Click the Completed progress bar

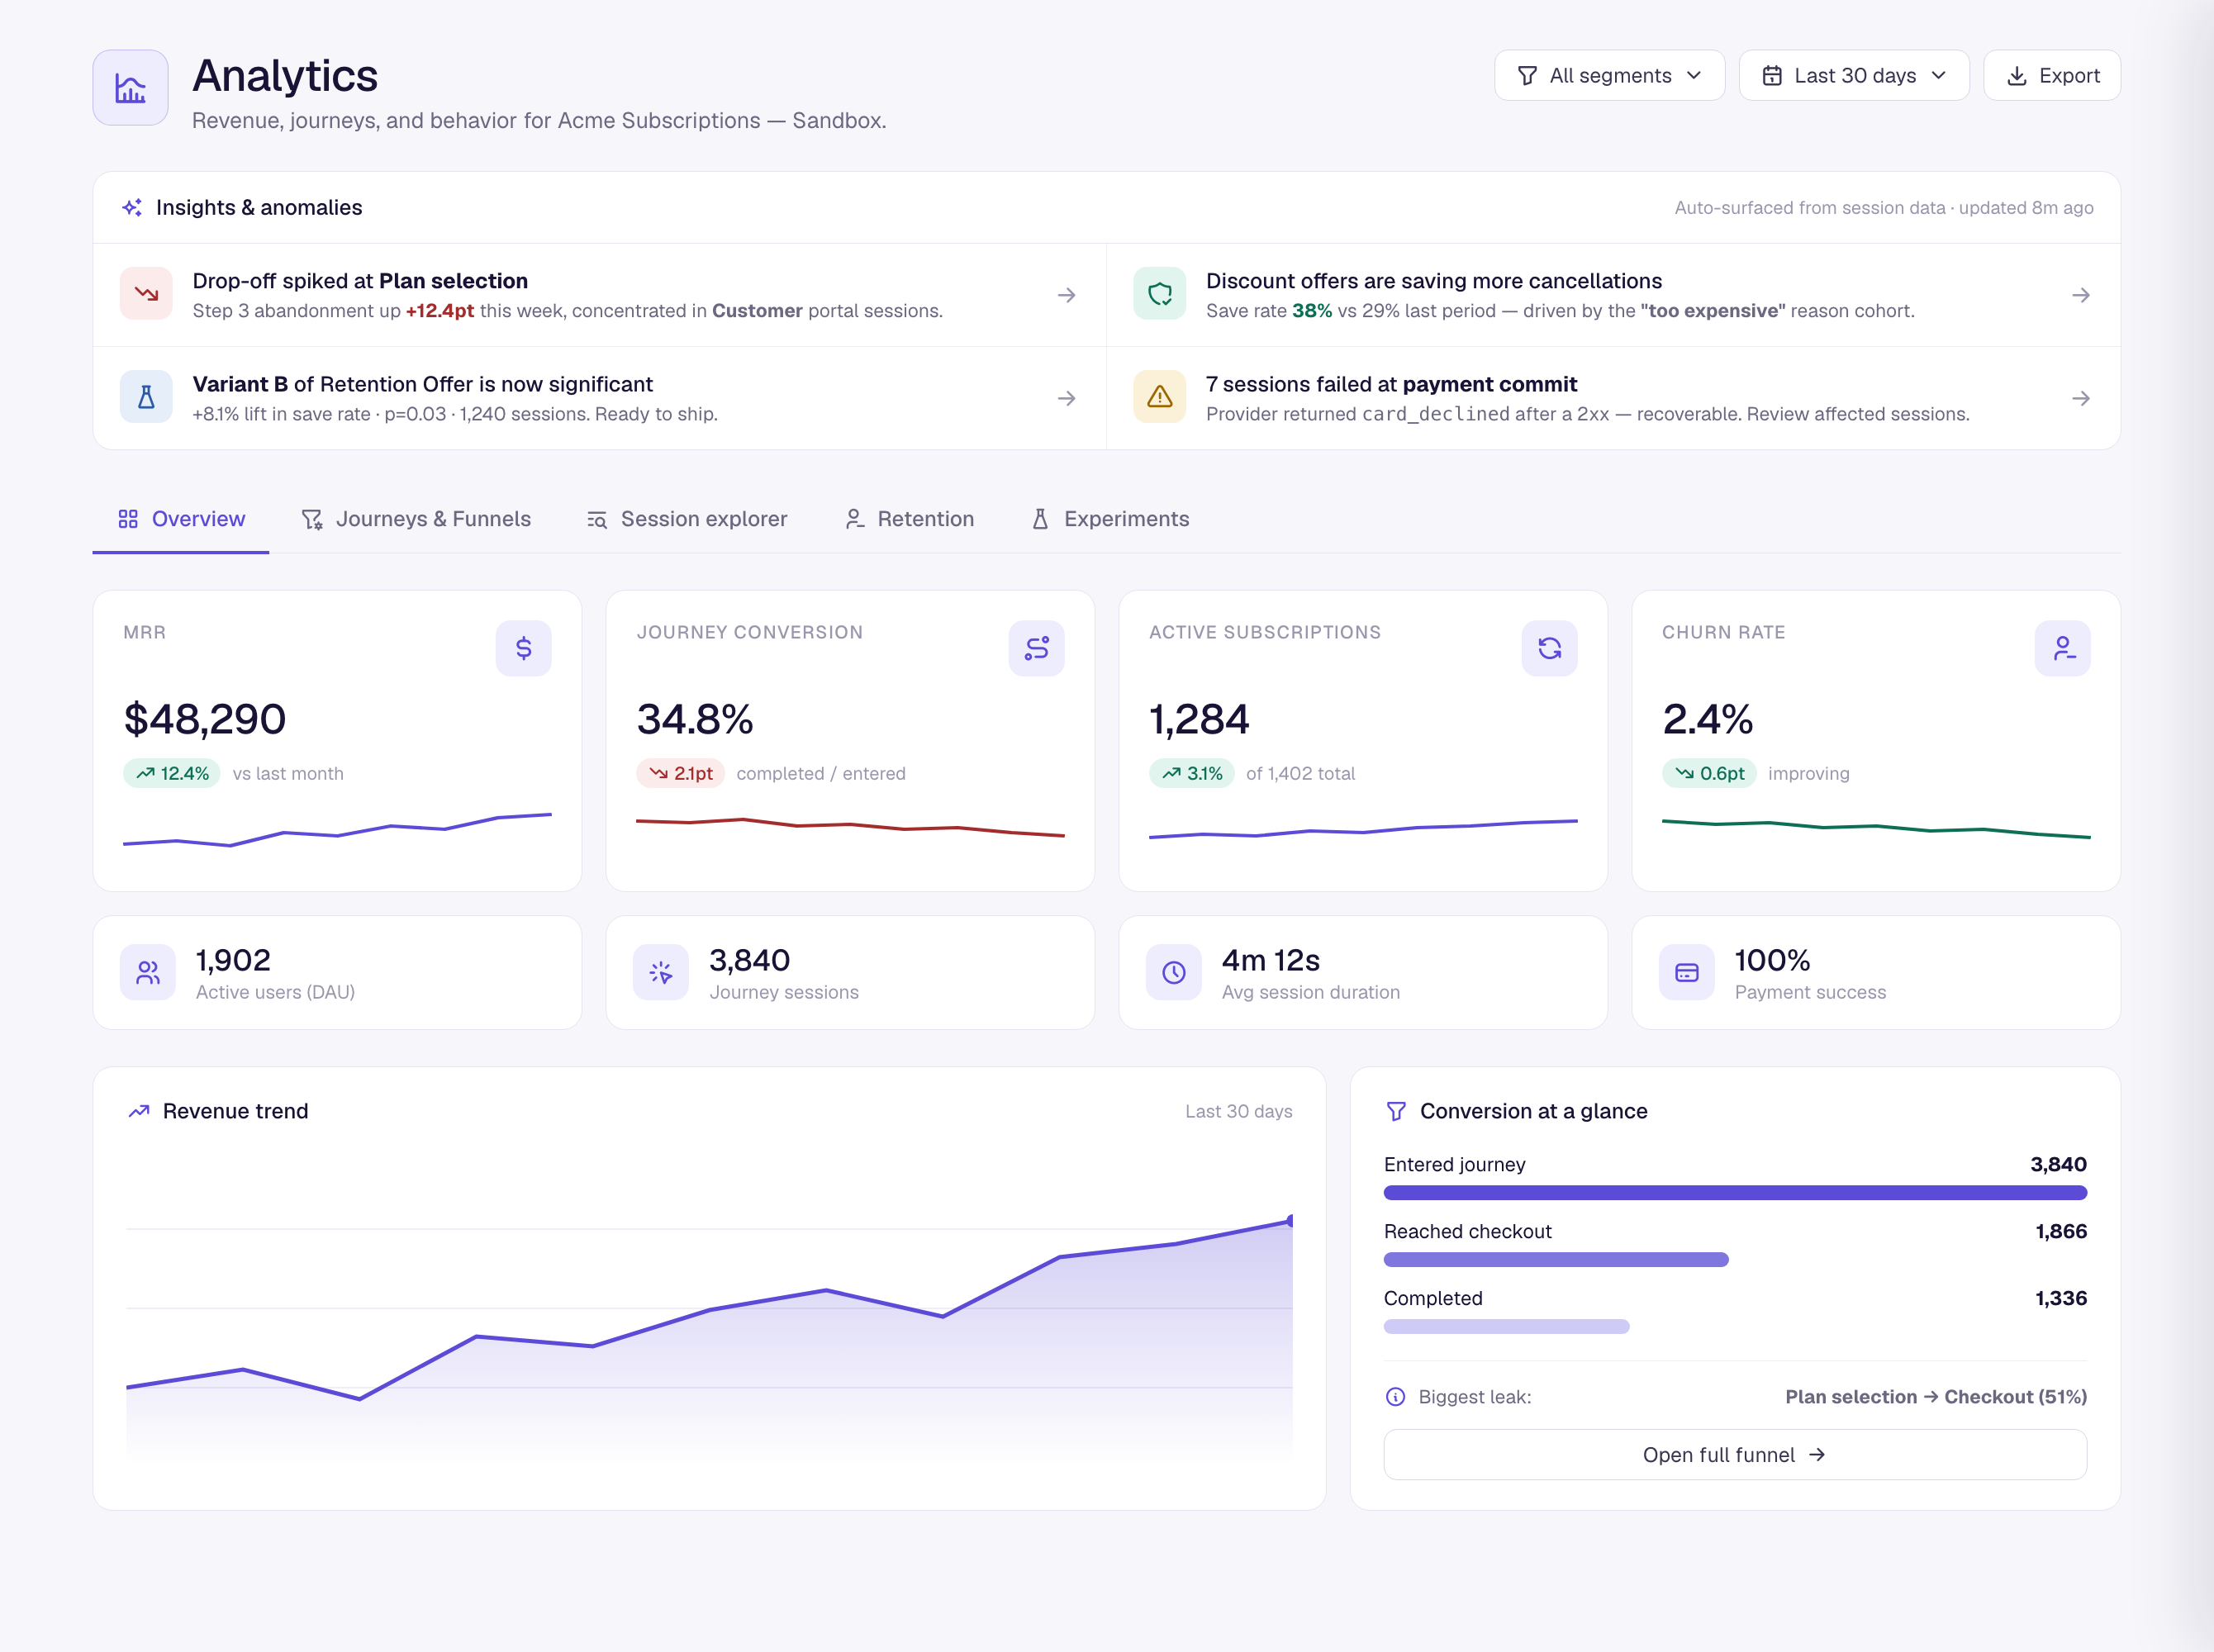[x=1507, y=1326]
